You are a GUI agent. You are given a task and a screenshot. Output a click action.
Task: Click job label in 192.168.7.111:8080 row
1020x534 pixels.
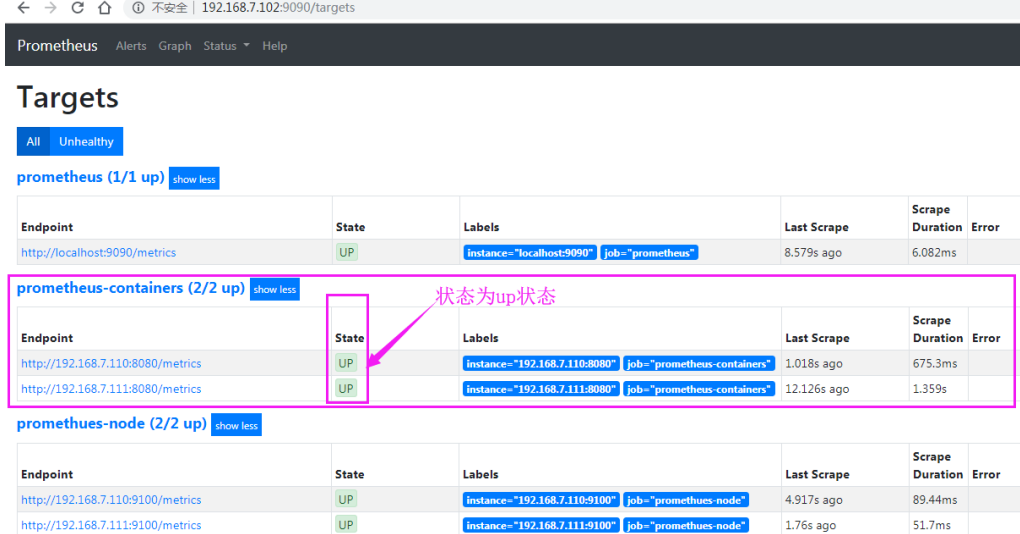point(699,389)
